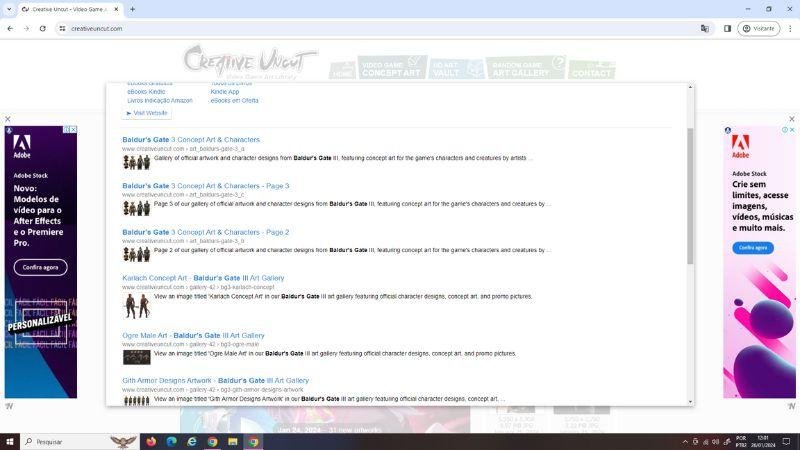Click the search results scrollbar thumb
800x450 pixels.
[690, 196]
